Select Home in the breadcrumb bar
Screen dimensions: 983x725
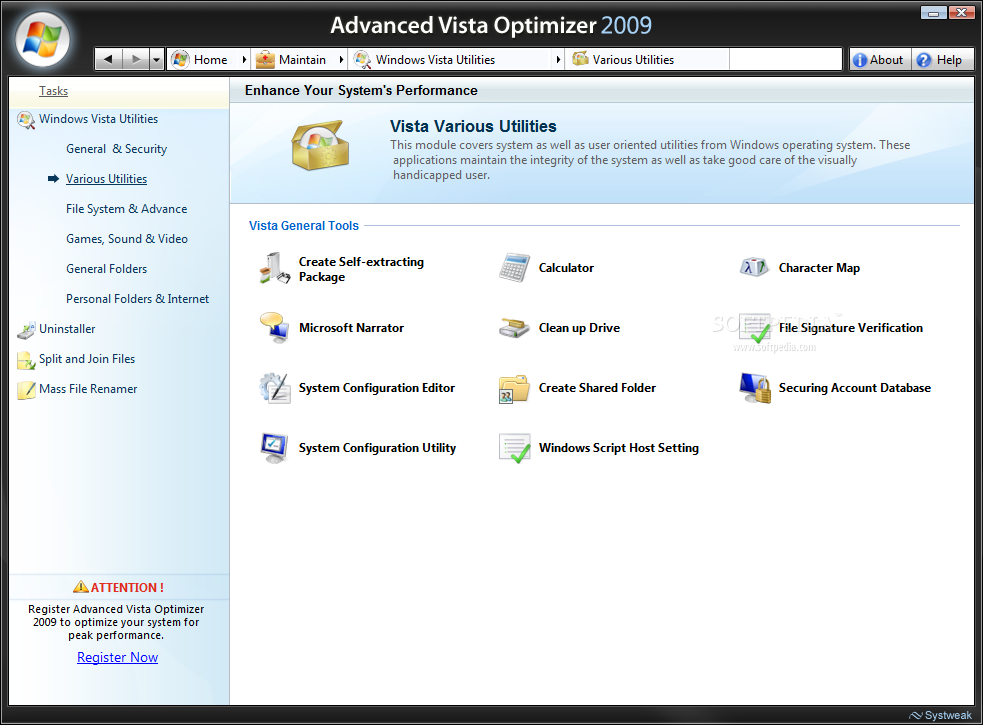[x=211, y=60]
